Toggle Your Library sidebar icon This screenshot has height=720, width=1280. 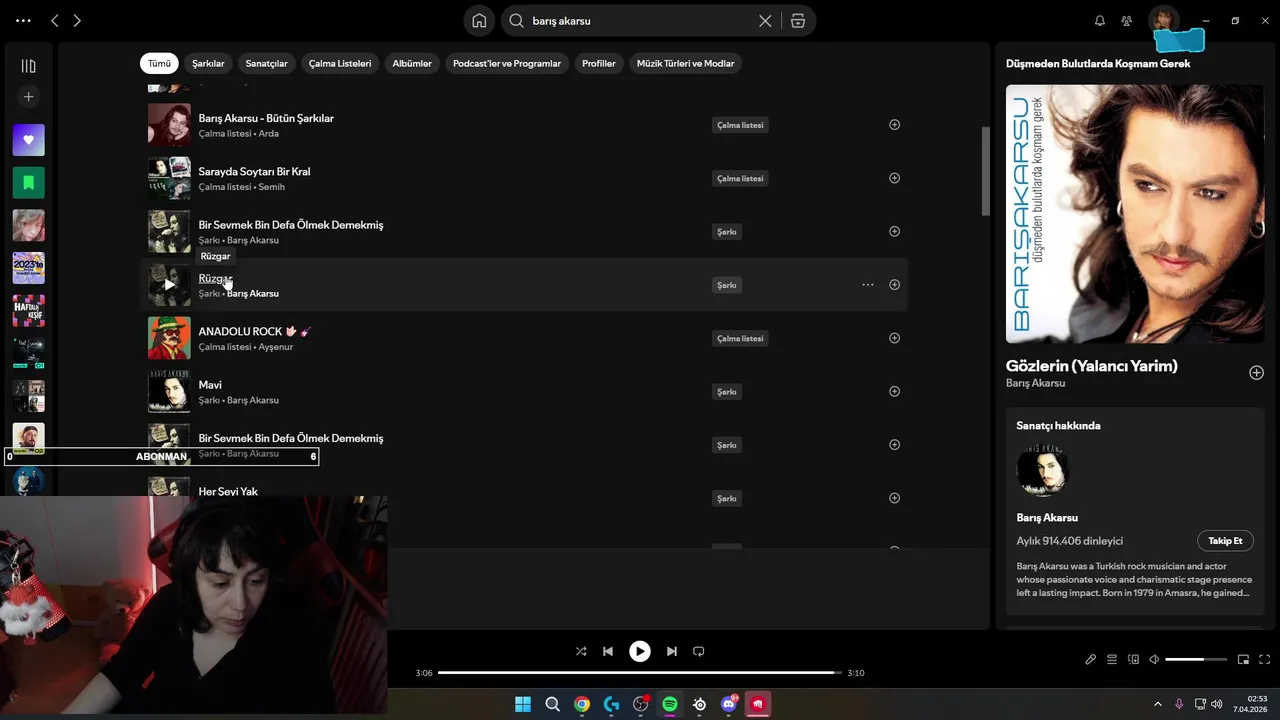pyautogui.click(x=28, y=66)
